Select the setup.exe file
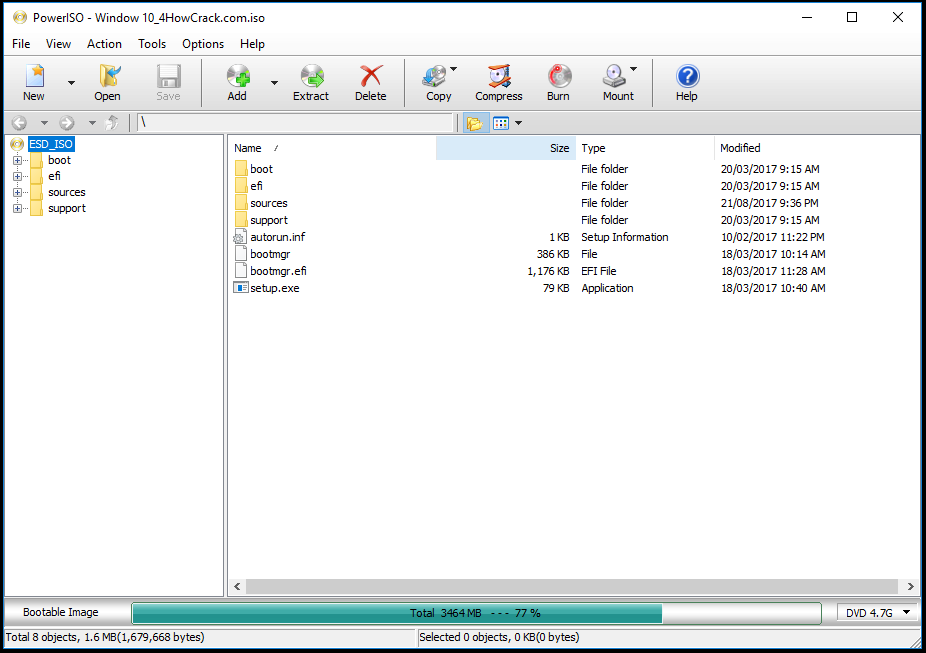 coord(275,289)
